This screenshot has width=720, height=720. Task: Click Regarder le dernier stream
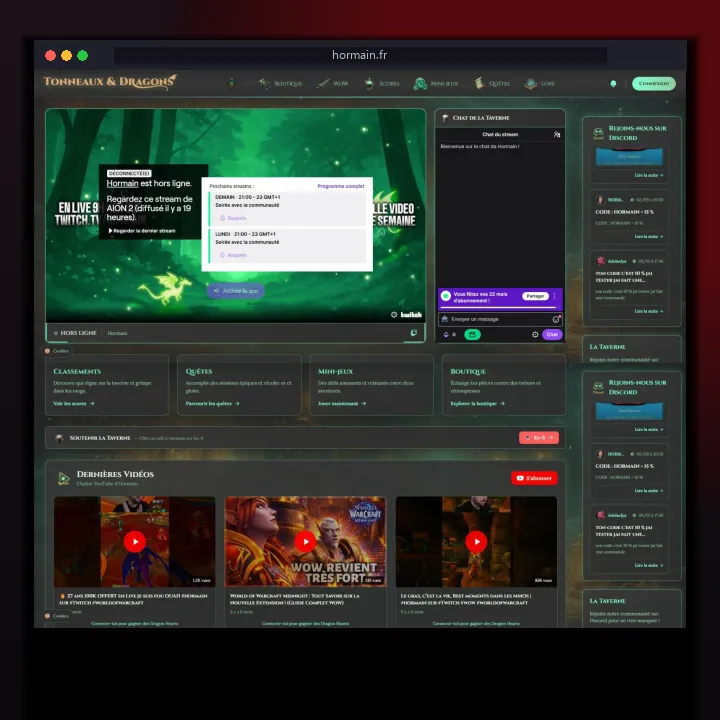pyautogui.click(x=142, y=231)
